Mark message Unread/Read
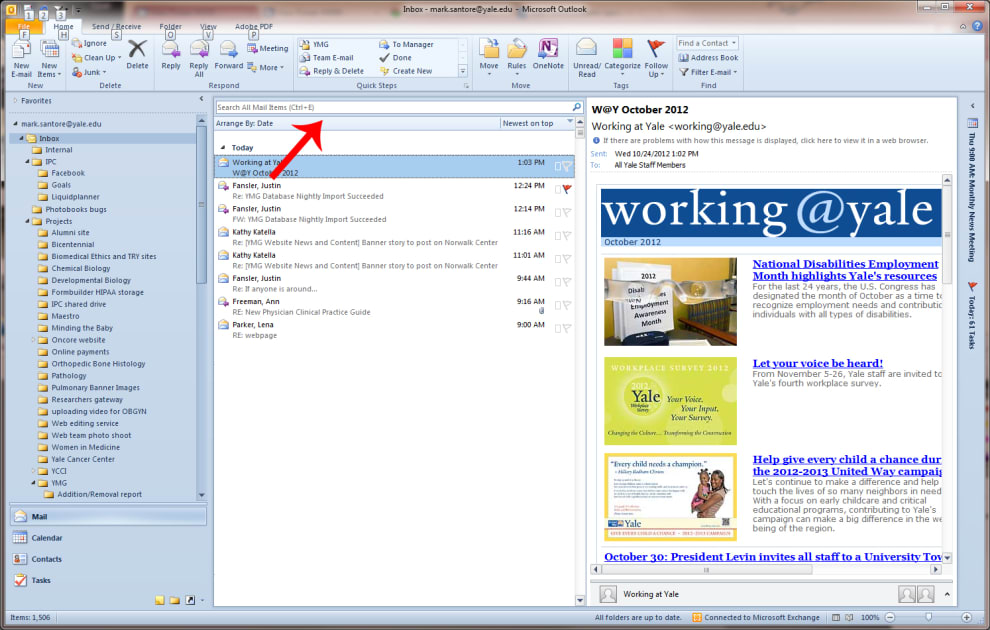Viewport: 990px width, 630px height. 587,59
